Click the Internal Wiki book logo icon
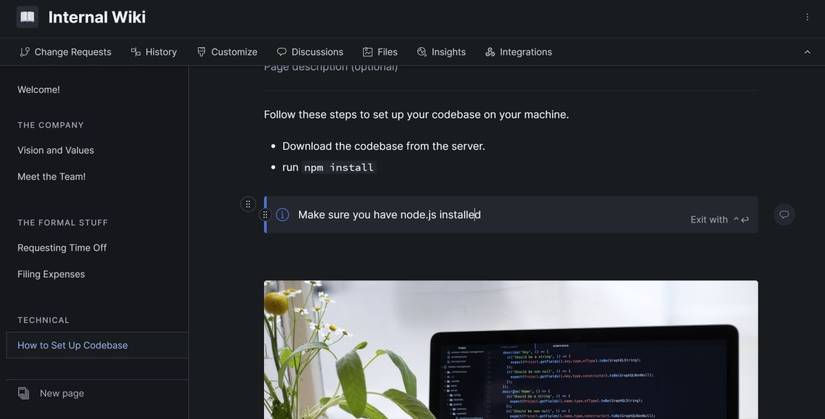 pos(27,17)
